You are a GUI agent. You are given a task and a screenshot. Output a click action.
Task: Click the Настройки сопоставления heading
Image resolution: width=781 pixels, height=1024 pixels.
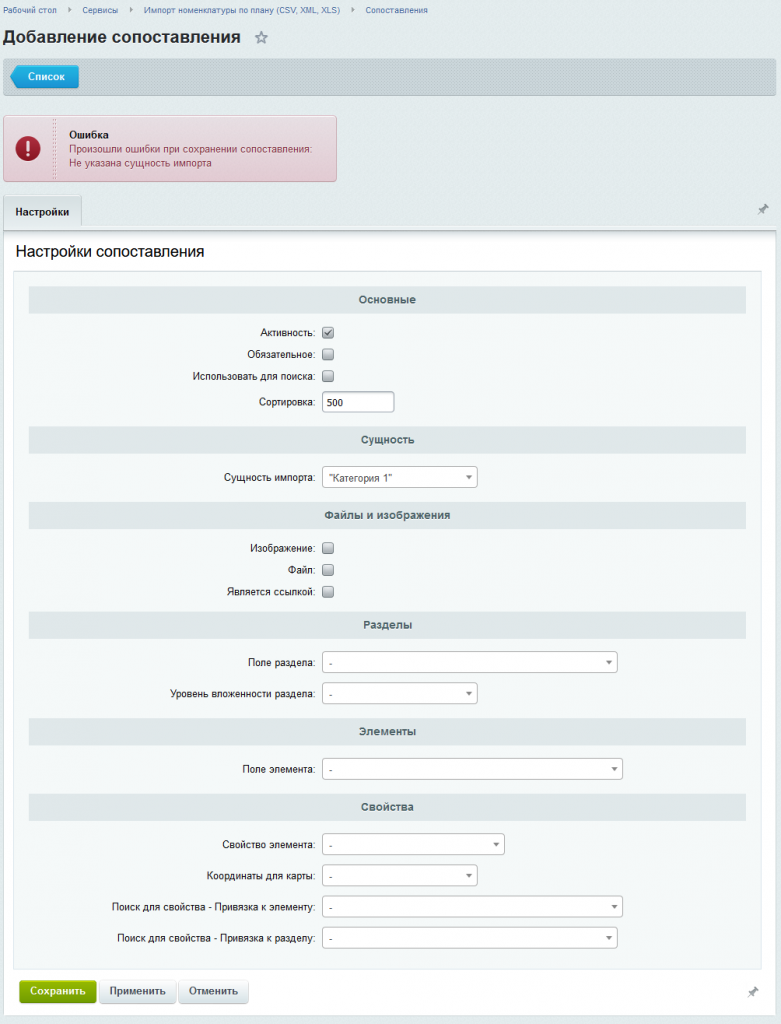click(x=110, y=251)
